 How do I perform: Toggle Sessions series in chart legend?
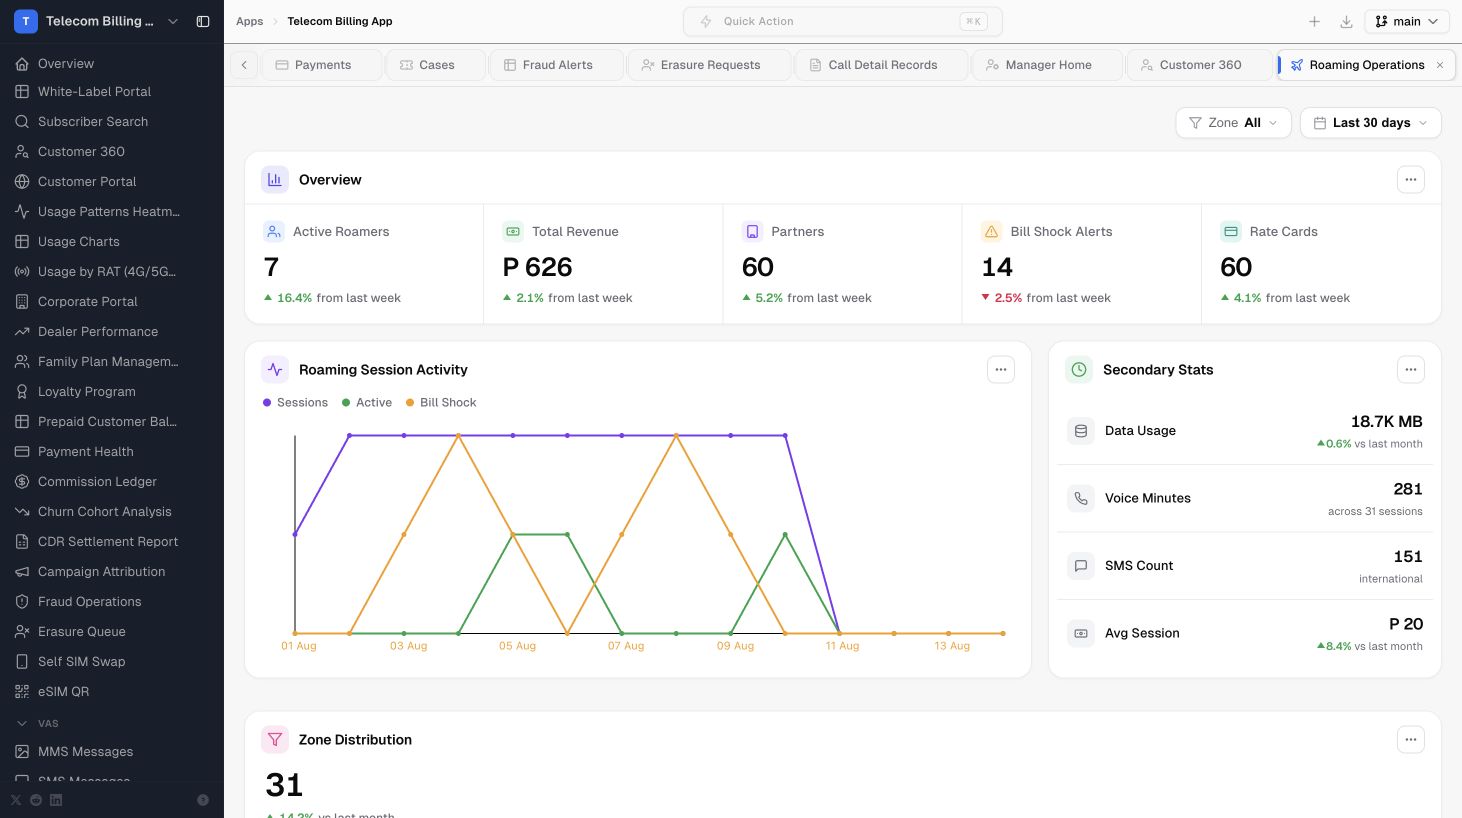coord(295,403)
